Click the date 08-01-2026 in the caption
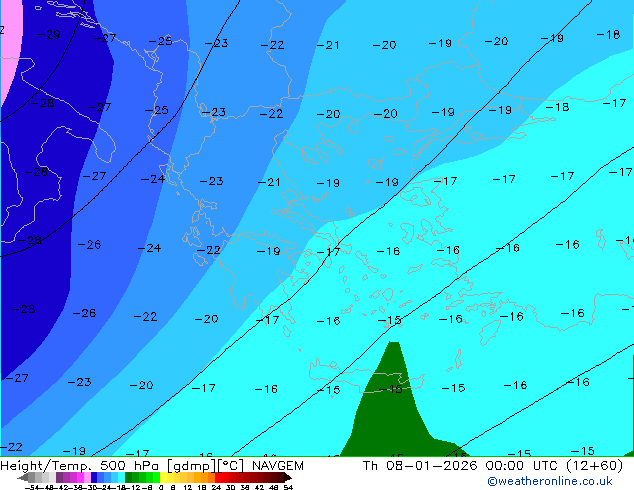 [x=431, y=466]
